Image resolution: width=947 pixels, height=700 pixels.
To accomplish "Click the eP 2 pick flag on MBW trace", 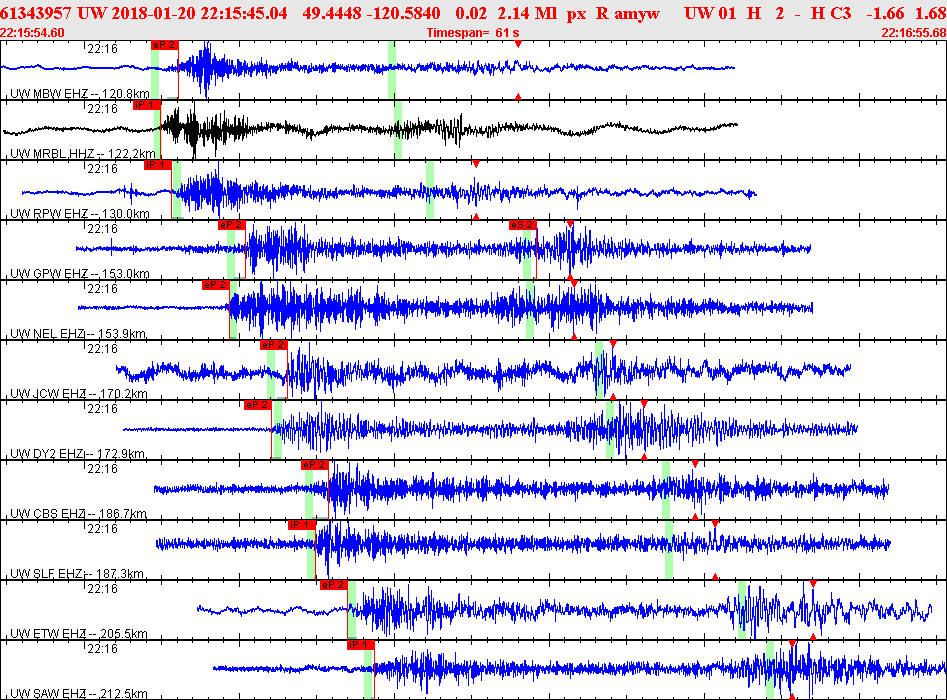I will point(164,45).
